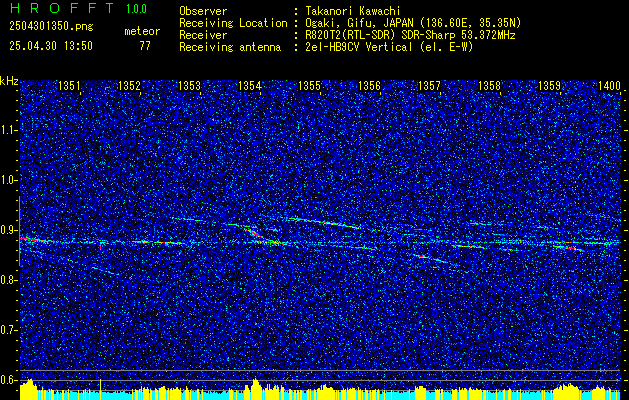Click the Receiving antenna label
This screenshot has height=400, width=629.
click(230, 47)
